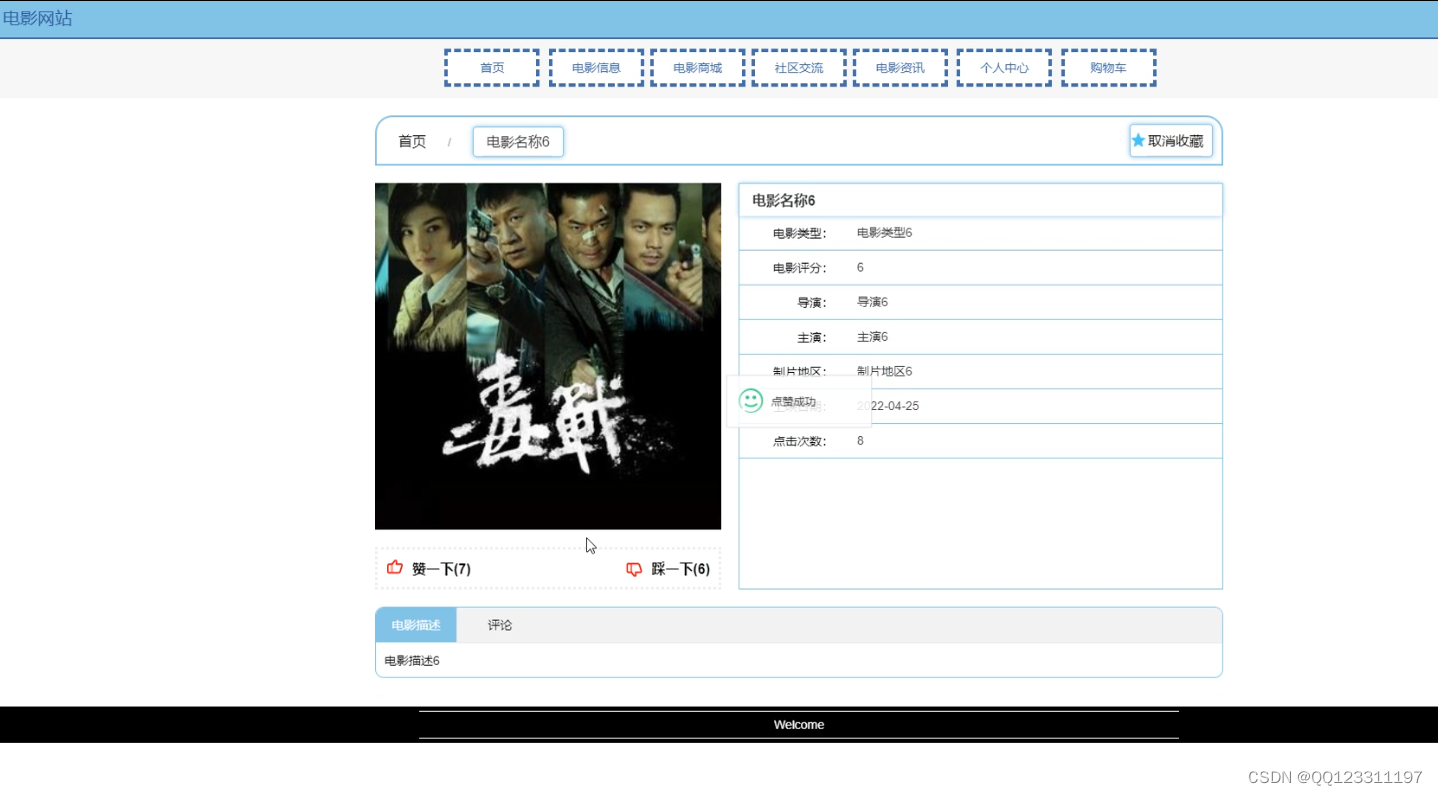Viewport: 1438px width, 795px height.
Task: Click the star icon on 取消收藏
Action: pos(1138,141)
